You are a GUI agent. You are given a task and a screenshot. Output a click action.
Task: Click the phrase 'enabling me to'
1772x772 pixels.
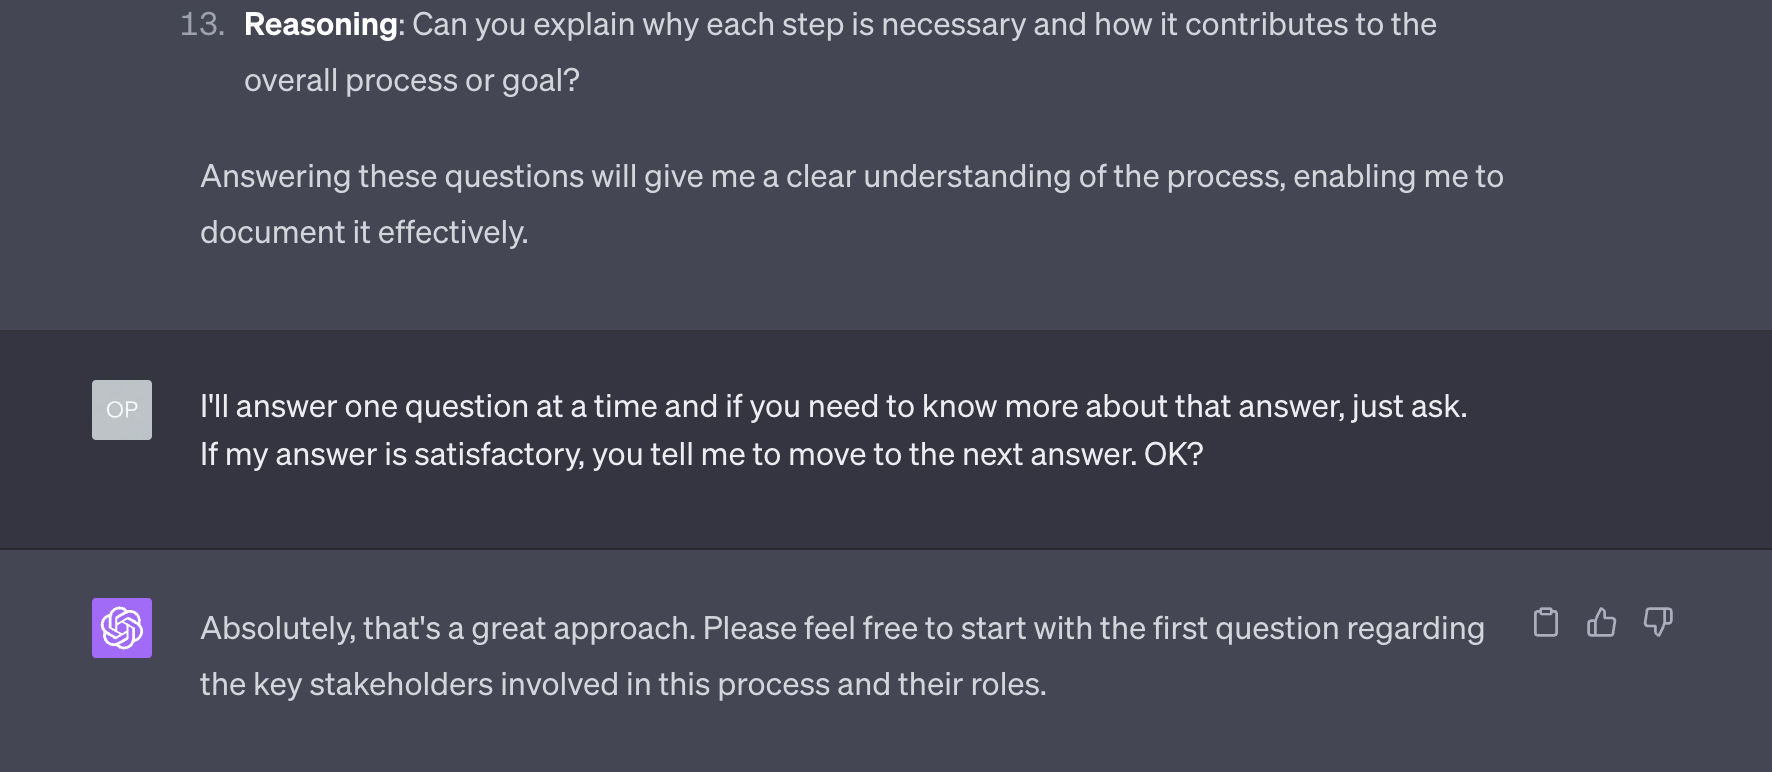1398,176
